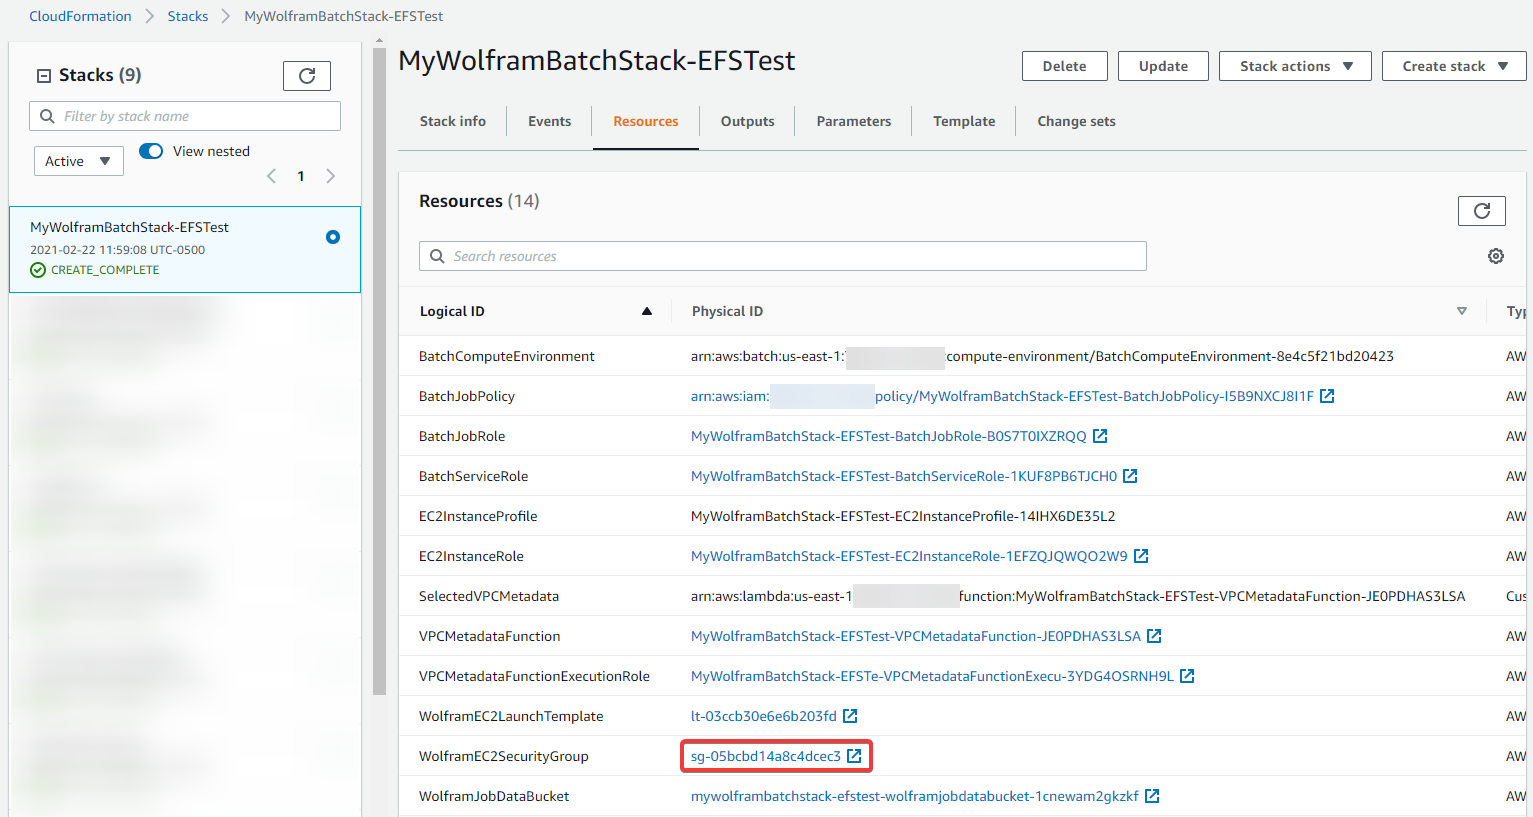This screenshot has height=817, width=1533.
Task: Switch to the Parameters tab
Action: point(854,121)
